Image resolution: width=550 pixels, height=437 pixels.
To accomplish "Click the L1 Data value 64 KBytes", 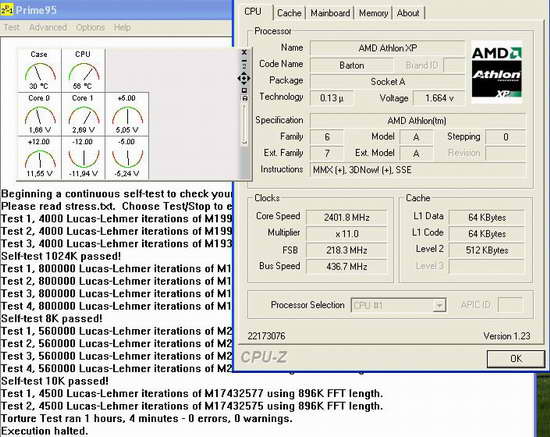I will pos(487,217).
